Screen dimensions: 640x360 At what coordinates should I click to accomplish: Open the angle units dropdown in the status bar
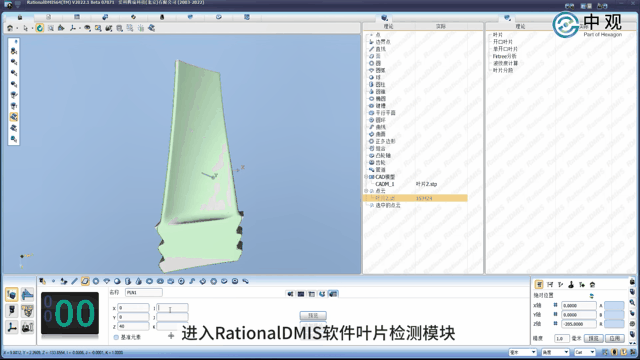coord(555,352)
